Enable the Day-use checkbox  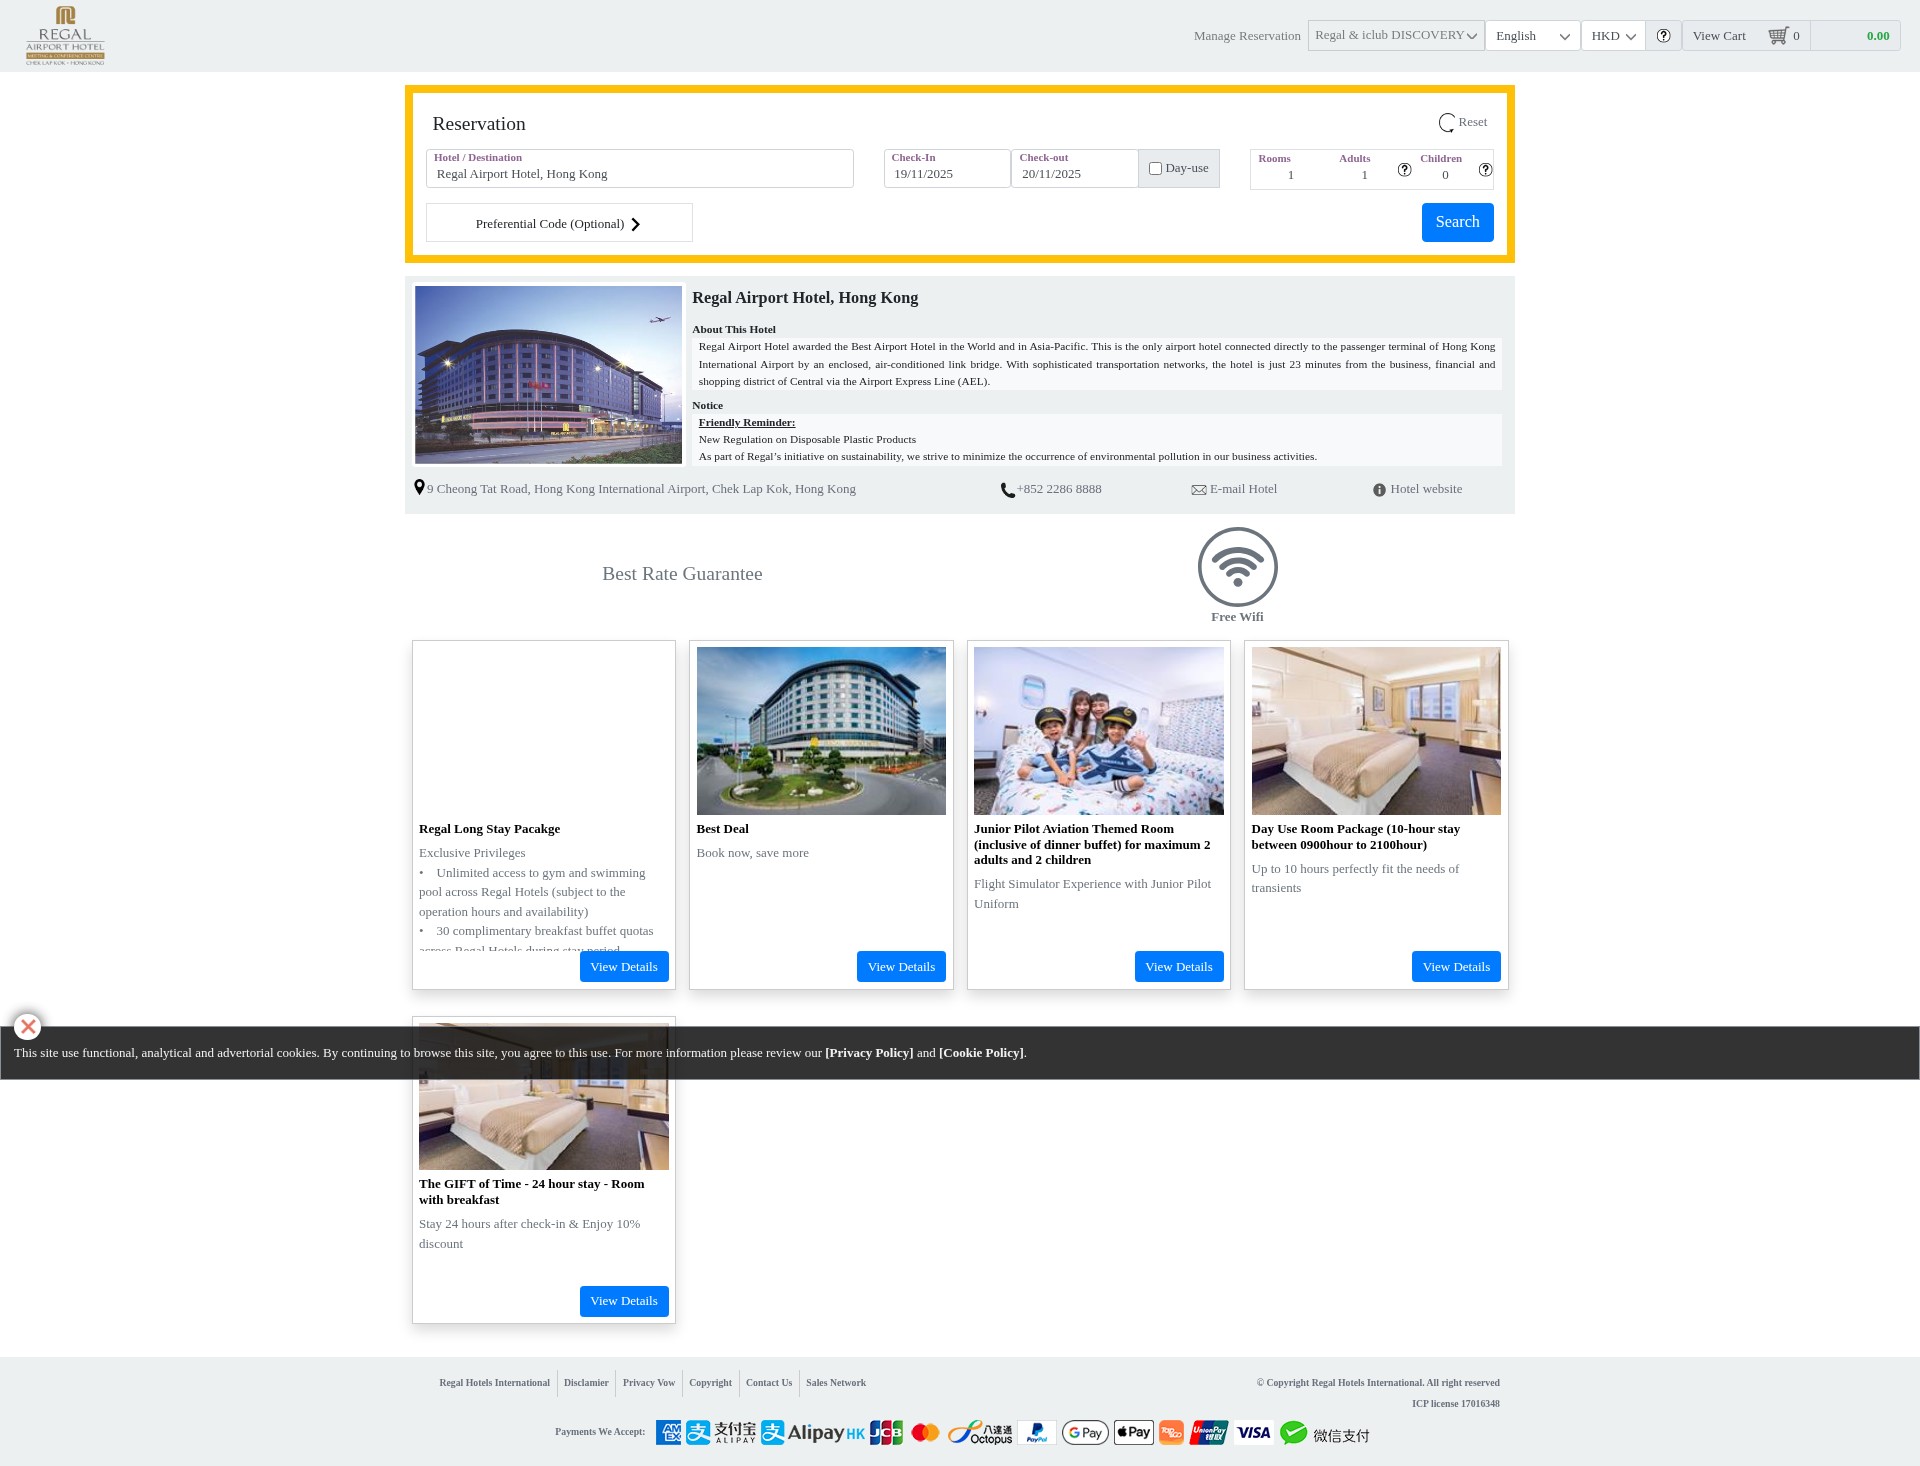(x=1155, y=169)
